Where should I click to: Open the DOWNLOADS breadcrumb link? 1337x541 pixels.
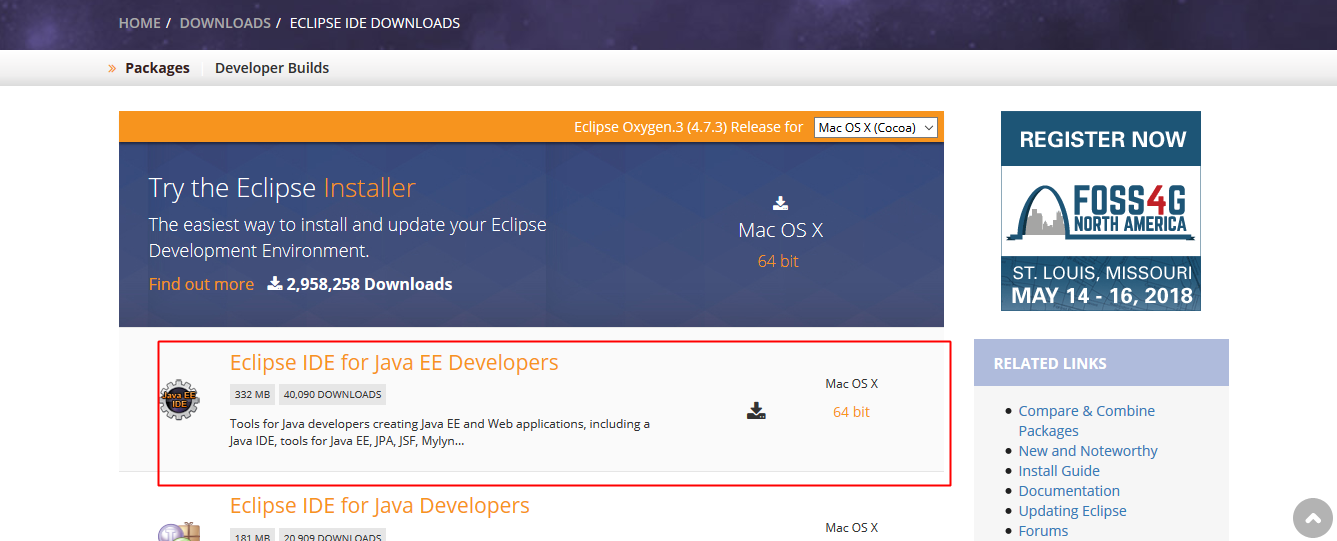coord(225,22)
